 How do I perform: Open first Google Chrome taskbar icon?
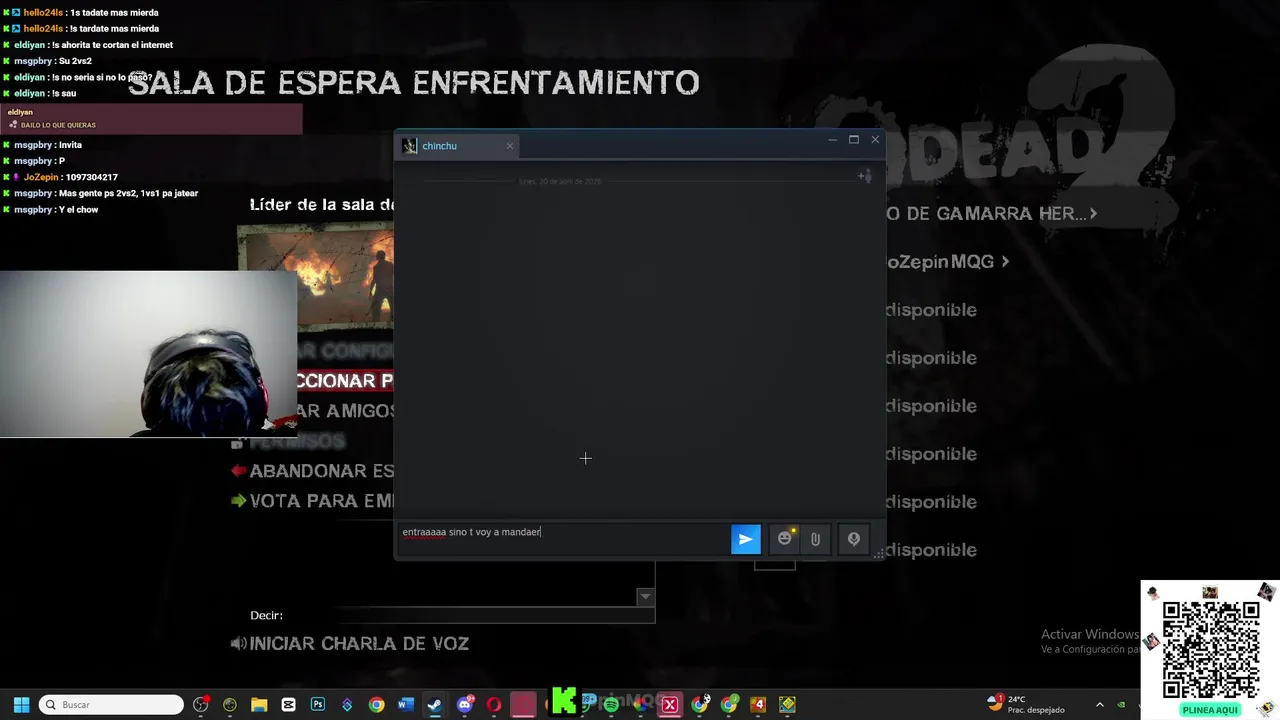(x=376, y=705)
